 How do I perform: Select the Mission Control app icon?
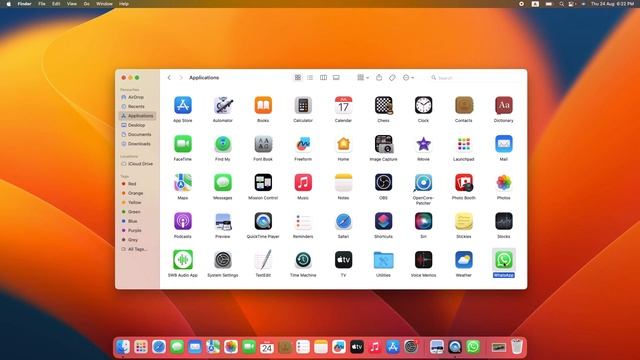263,182
